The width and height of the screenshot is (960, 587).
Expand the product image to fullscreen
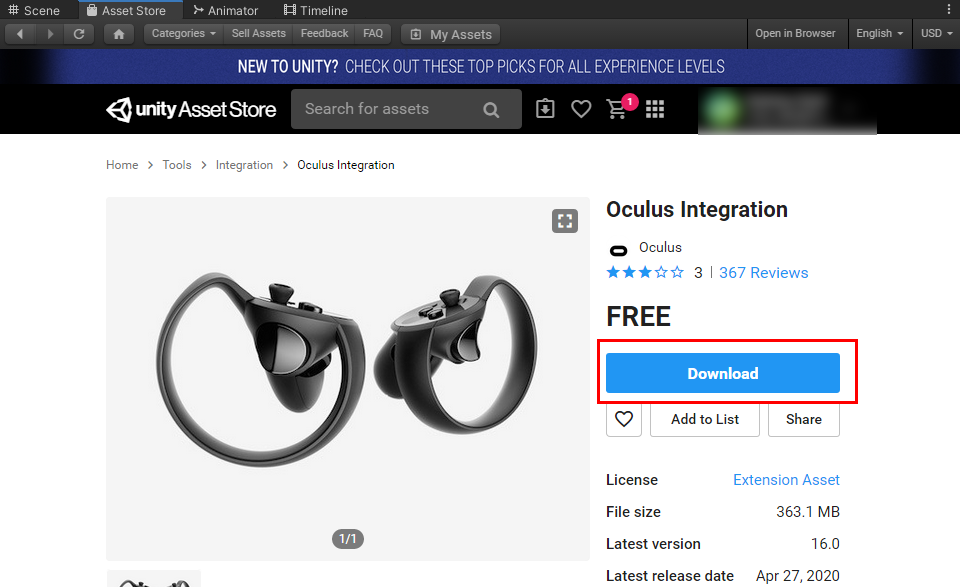coord(565,221)
